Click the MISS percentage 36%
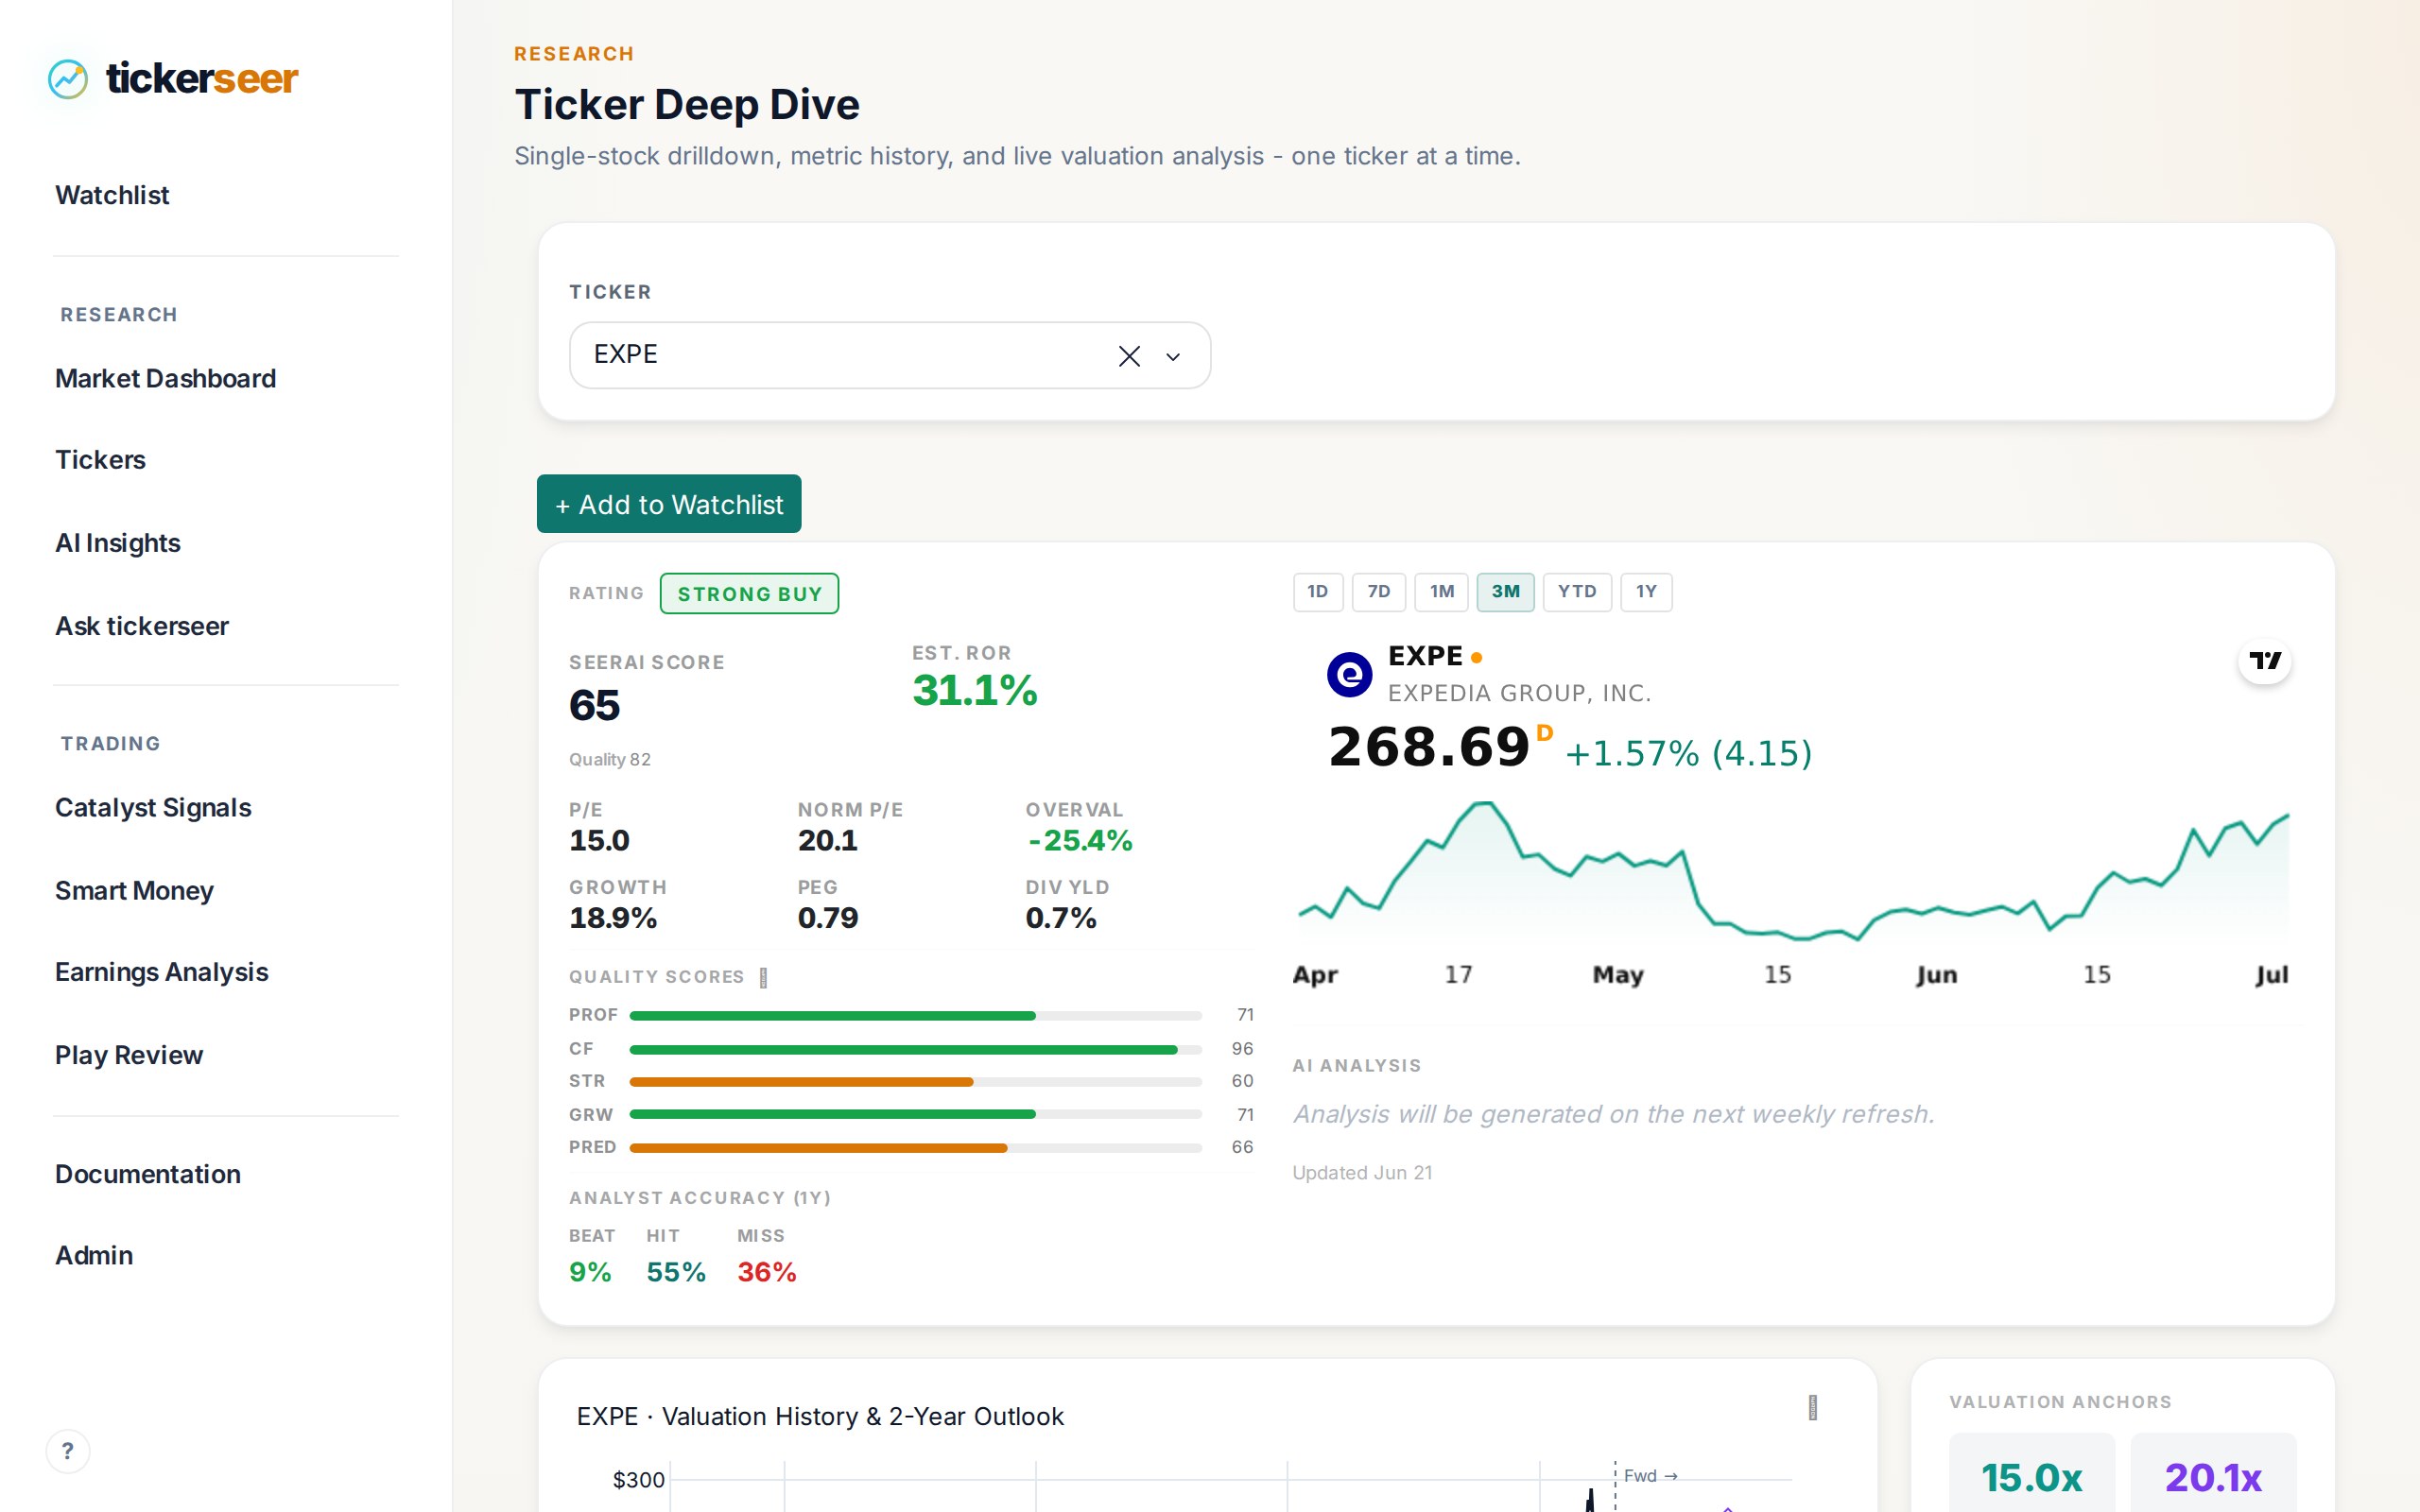2420x1512 pixels. coord(767,1272)
